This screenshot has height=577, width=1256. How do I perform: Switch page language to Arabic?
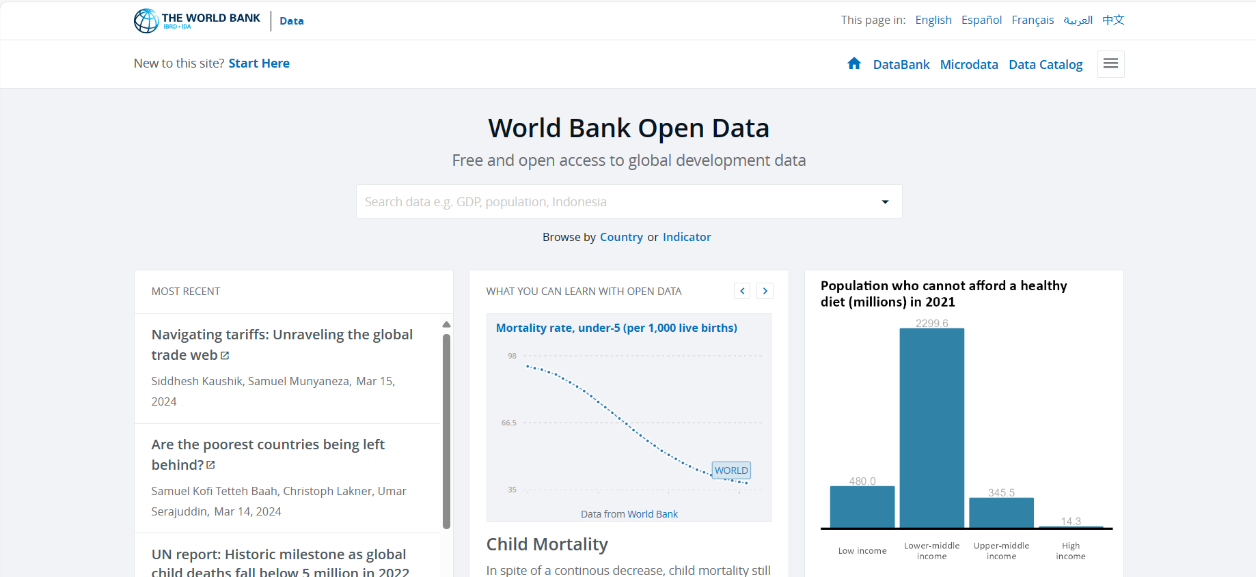tap(1078, 20)
